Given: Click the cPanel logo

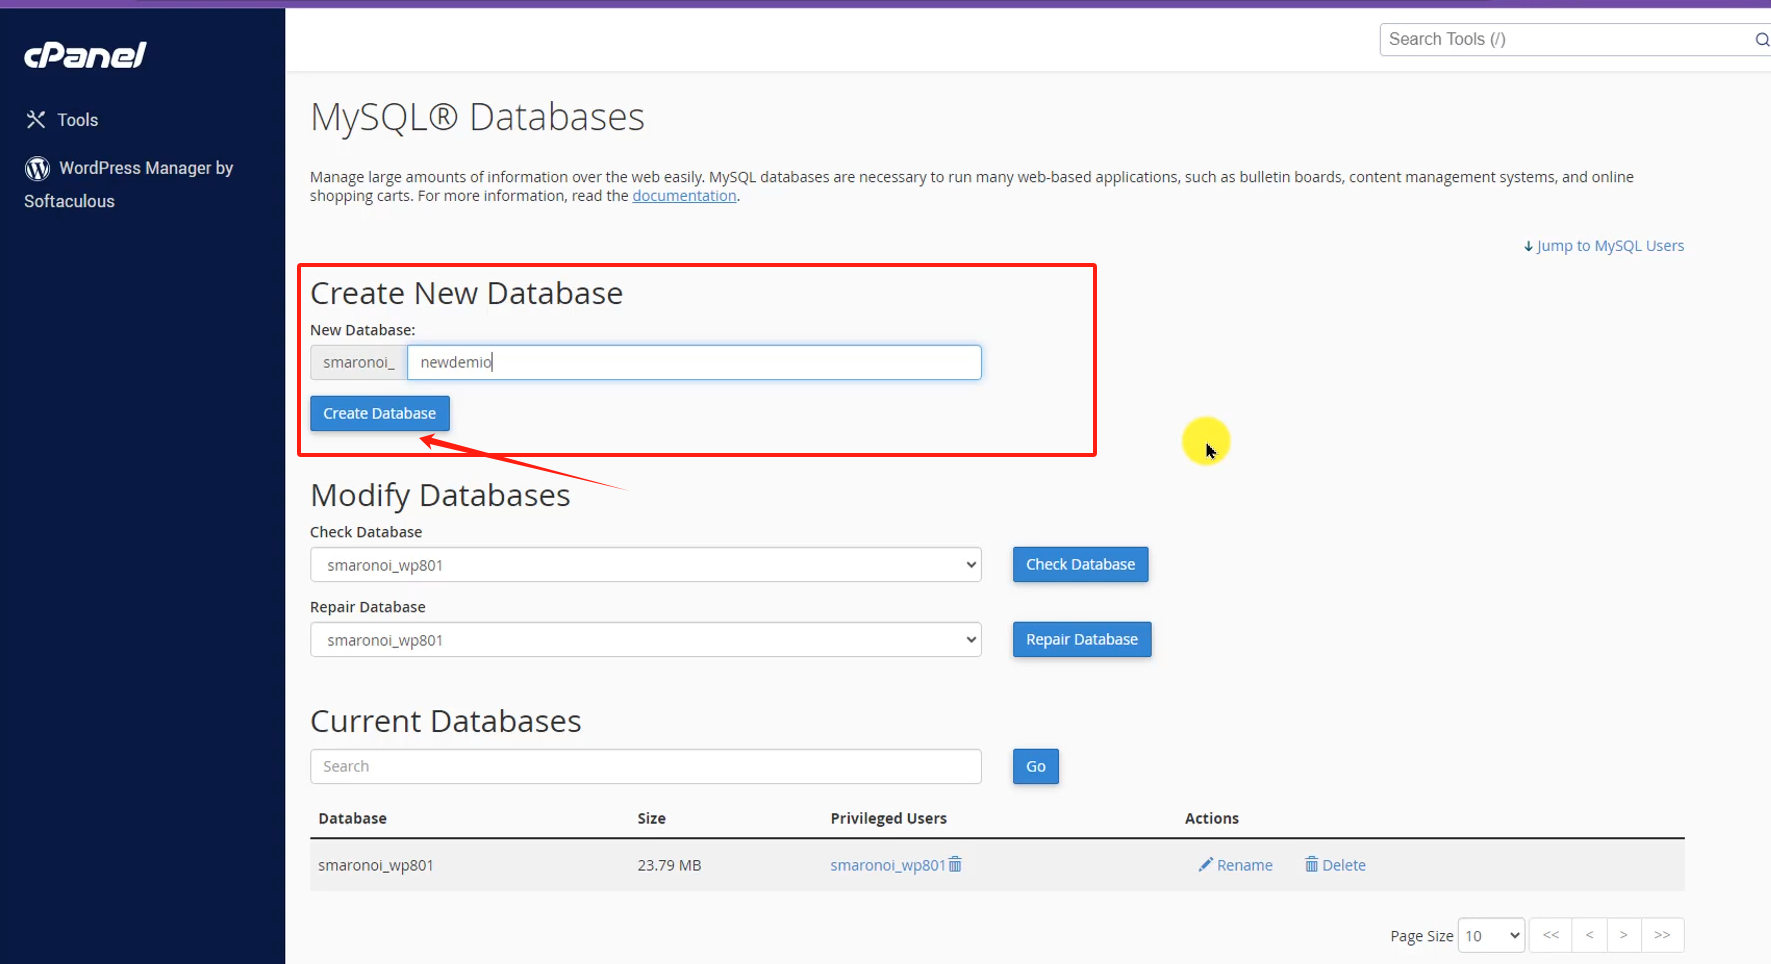Looking at the screenshot, I should pyautogui.click(x=85, y=55).
